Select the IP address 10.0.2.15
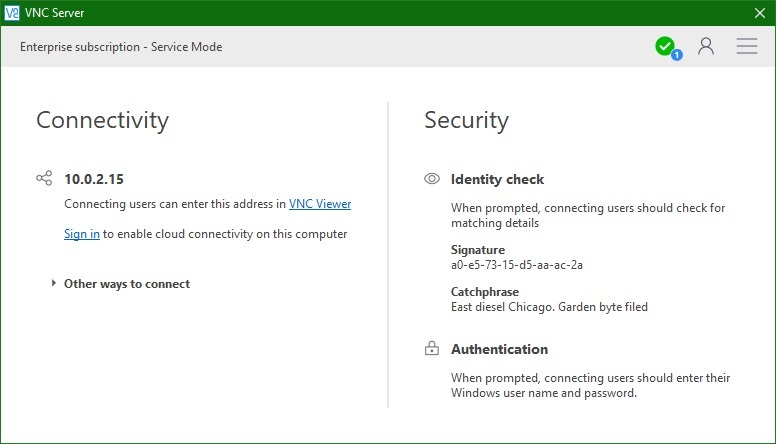Viewport: 776px width, 444px height. tap(94, 179)
